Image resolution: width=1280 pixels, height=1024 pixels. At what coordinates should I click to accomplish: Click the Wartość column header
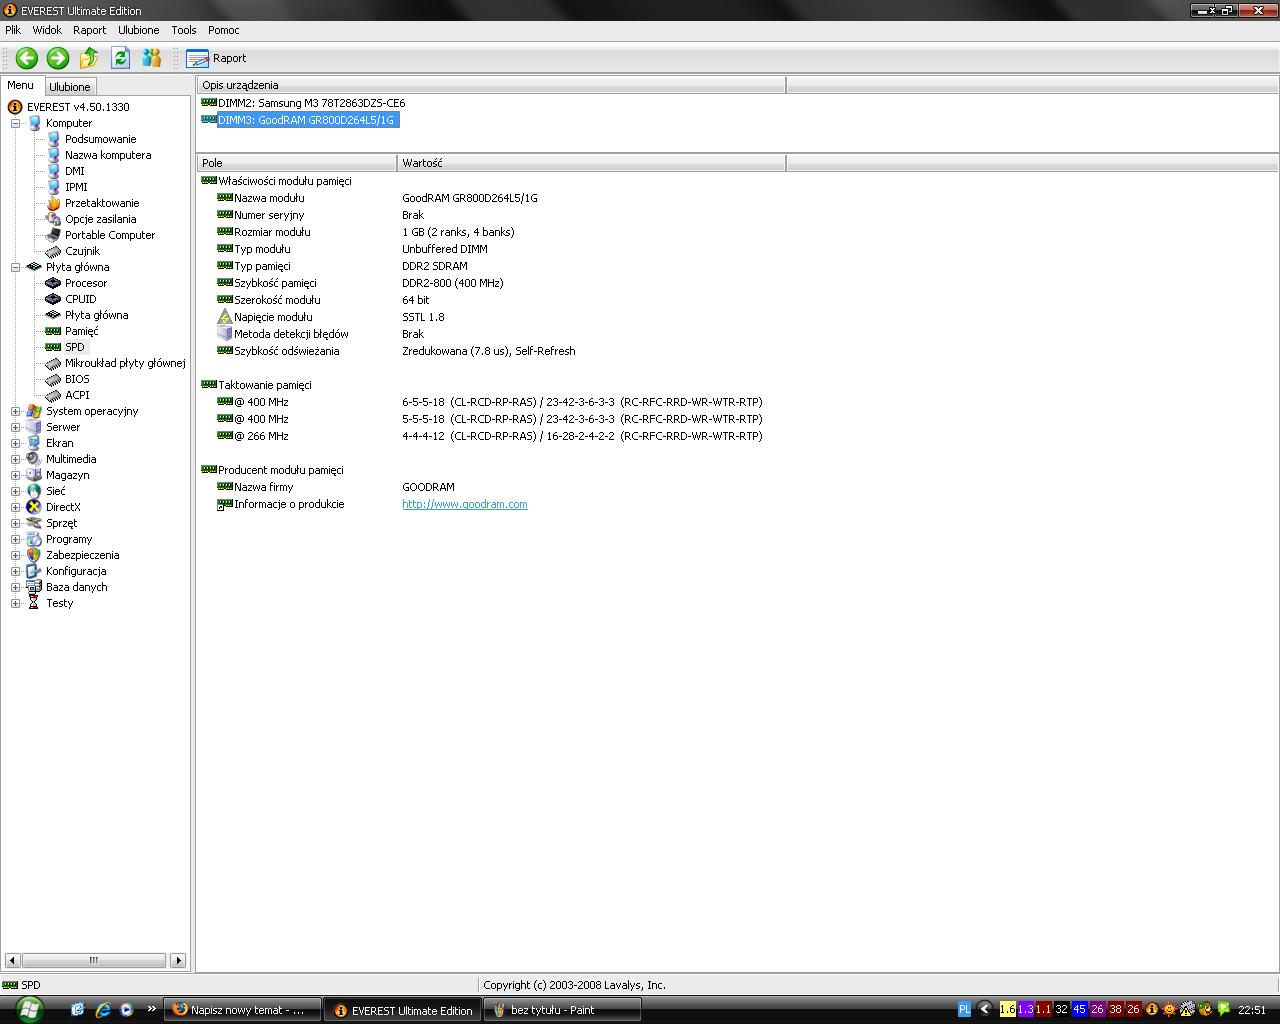(592, 163)
